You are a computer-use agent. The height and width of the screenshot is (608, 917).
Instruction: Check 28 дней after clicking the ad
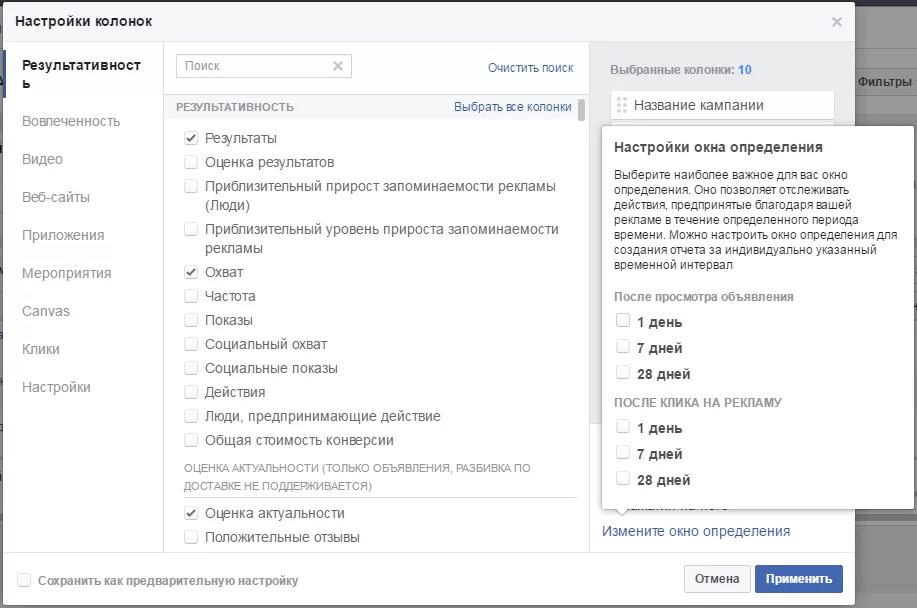[623, 478]
